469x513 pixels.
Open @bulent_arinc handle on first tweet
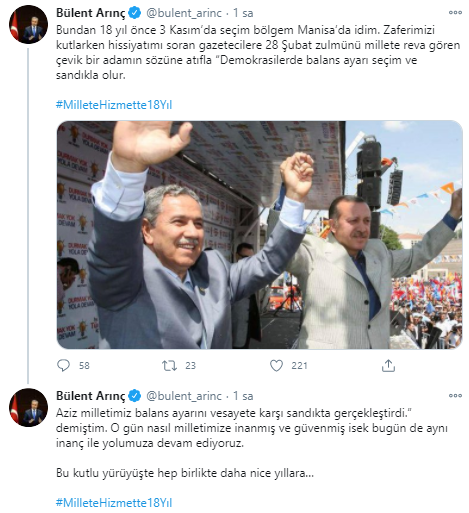(x=184, y=13)
